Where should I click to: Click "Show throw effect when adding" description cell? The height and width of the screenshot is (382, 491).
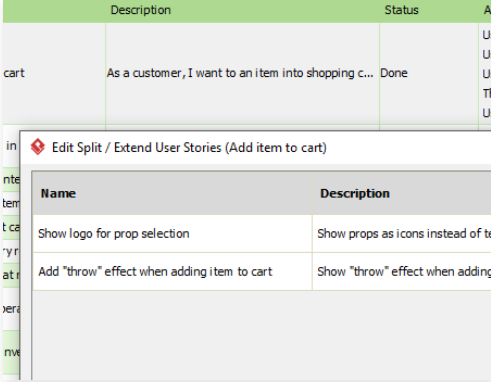(402, 272)
